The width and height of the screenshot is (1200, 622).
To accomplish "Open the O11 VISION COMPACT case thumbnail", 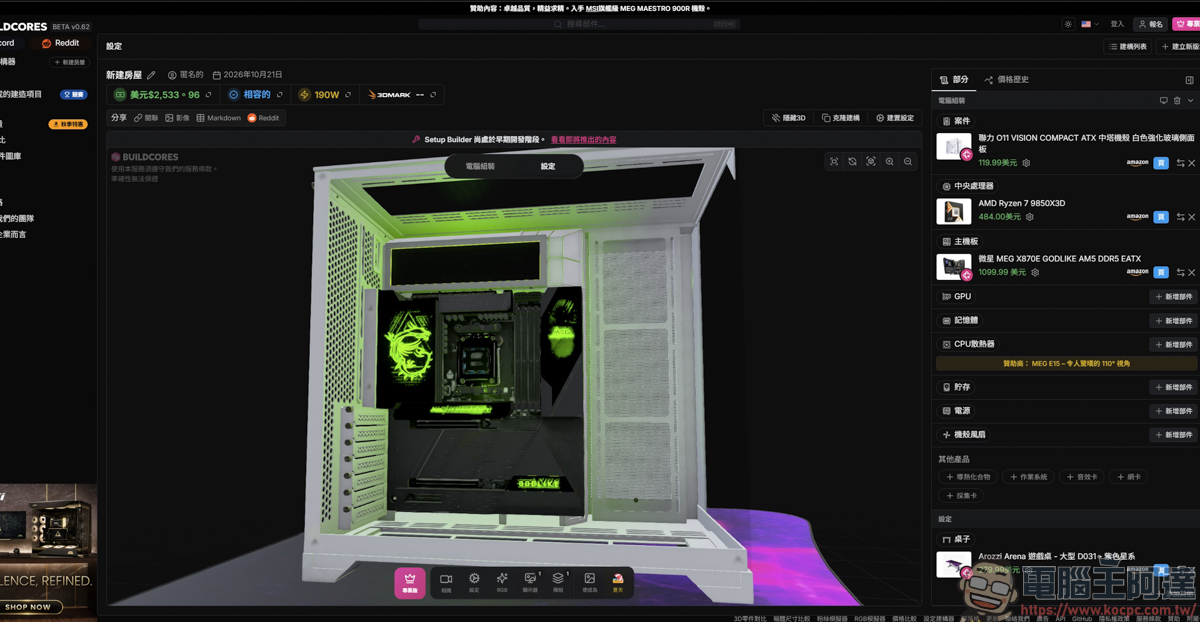I will pyautogui.click(x=953, y=146).
